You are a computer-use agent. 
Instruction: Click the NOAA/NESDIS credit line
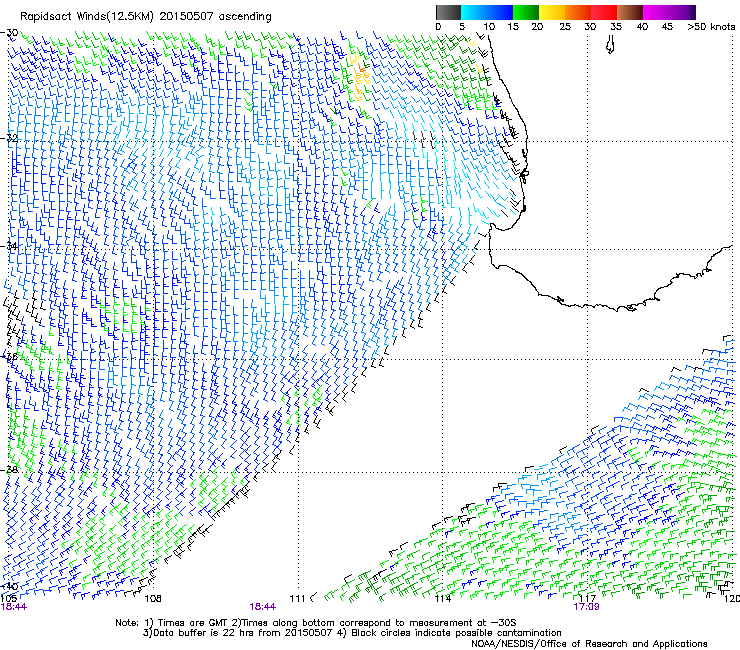coord(589,644)
